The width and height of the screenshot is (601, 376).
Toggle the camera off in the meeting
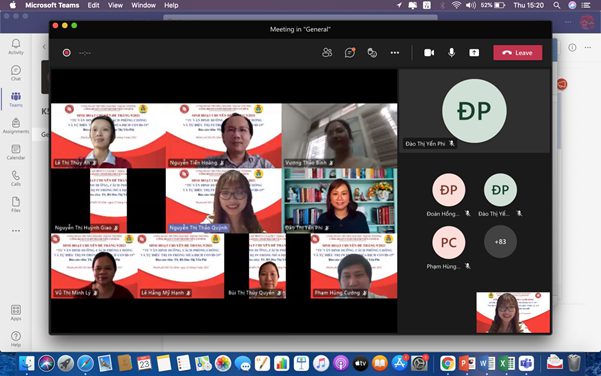(x=429, y=53)
